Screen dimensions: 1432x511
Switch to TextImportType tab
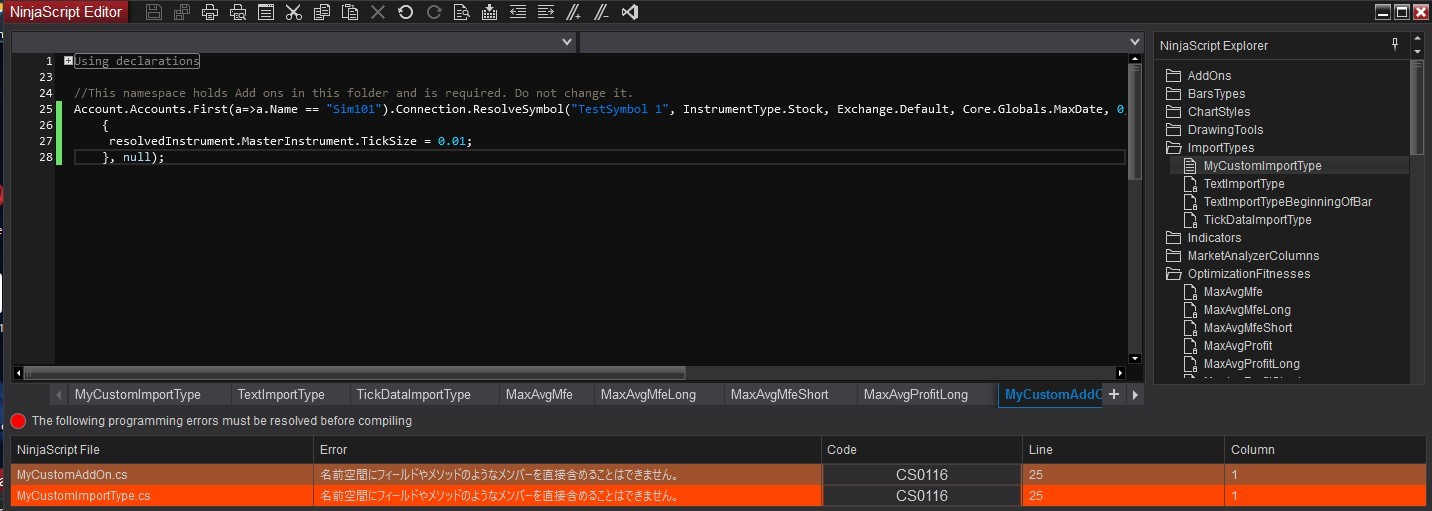(281, 395)
